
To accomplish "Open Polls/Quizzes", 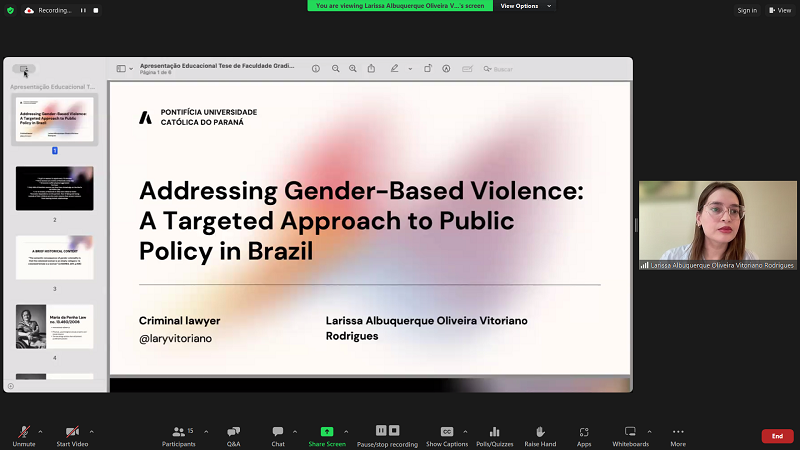I will (494, 431).
